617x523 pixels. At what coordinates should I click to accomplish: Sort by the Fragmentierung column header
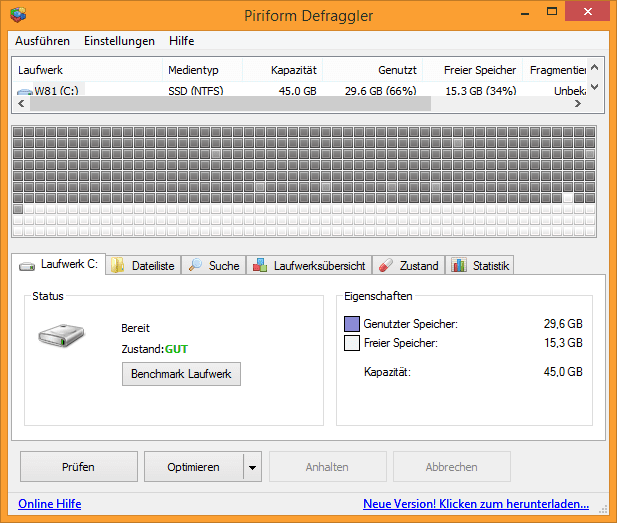tap(555, 70)
